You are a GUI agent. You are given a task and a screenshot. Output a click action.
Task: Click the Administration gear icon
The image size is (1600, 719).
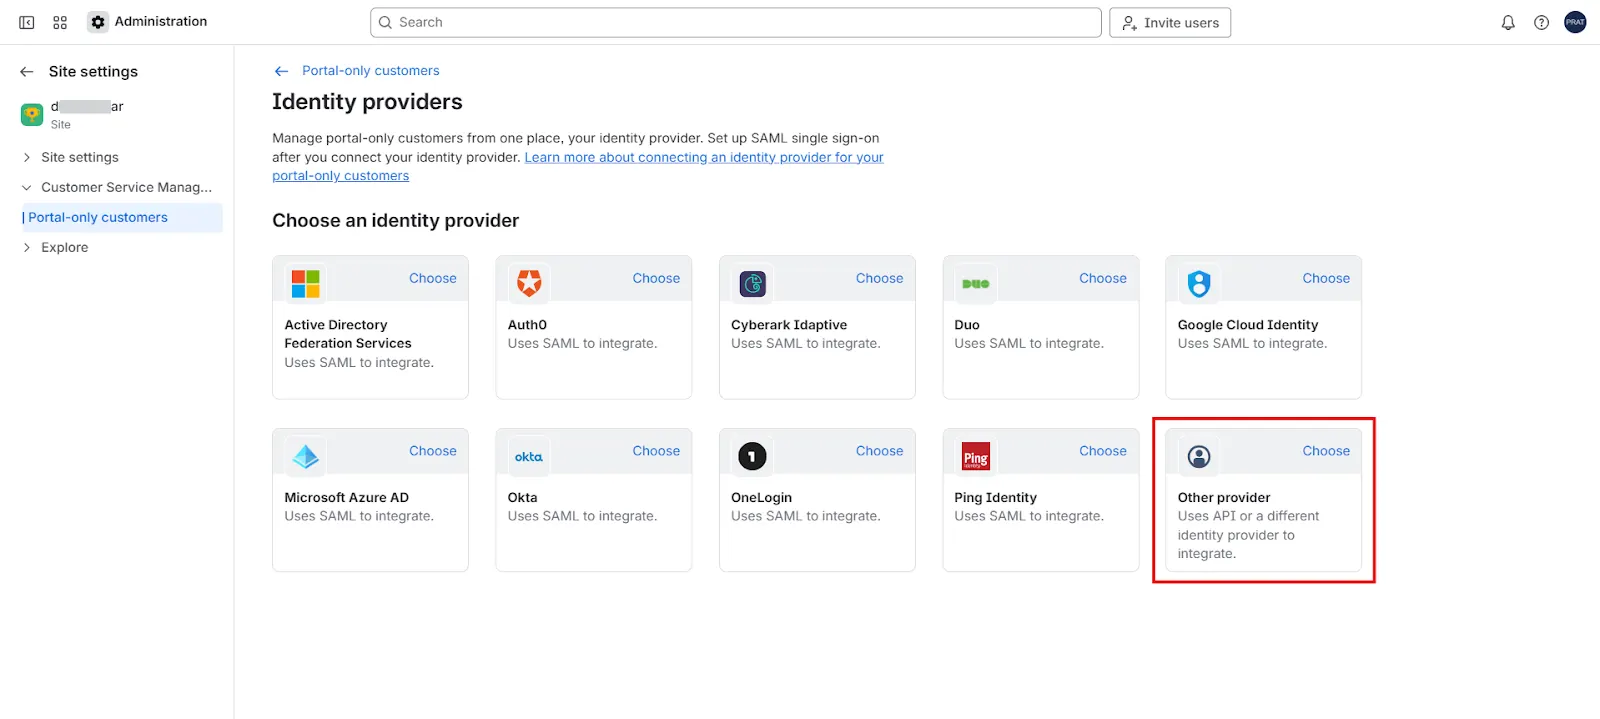pyautogui.click(x=98, y=22)
